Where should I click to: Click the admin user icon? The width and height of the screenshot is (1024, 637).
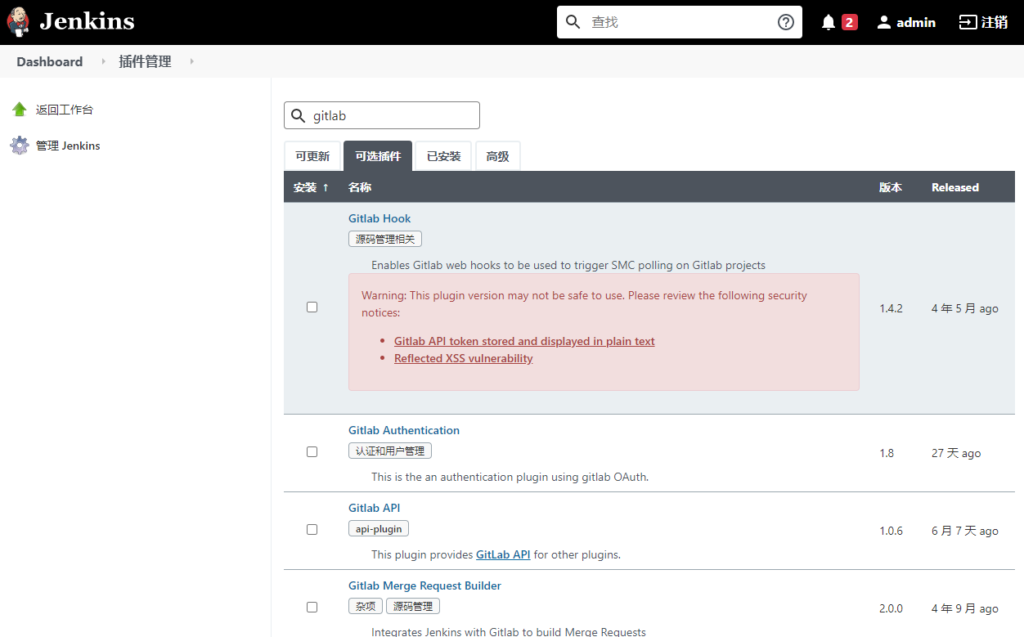point(884,22)
